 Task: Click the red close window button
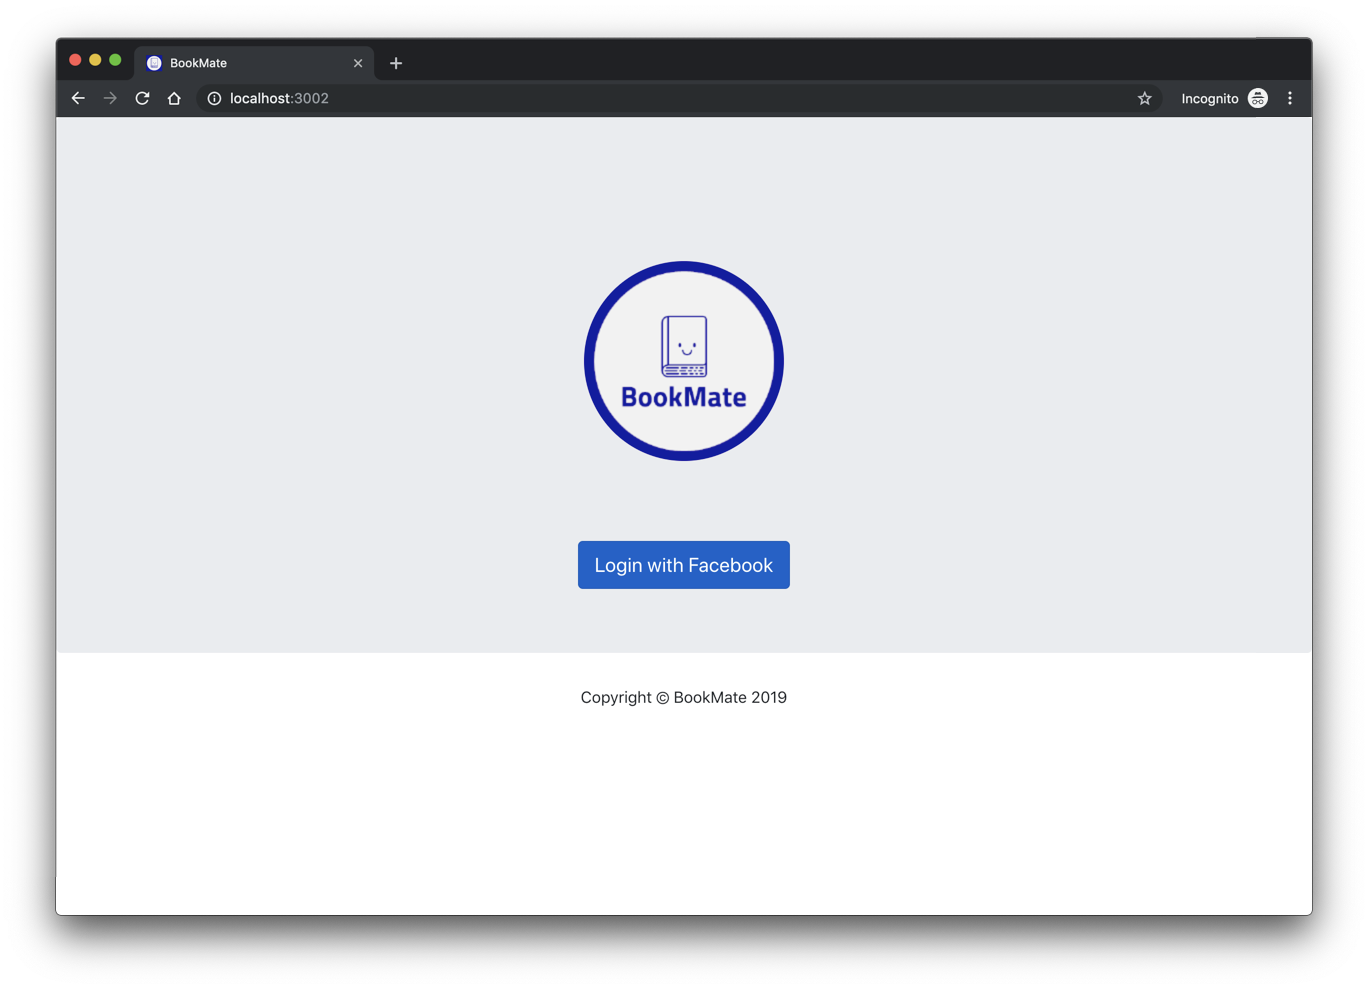(x=75, y=60)
